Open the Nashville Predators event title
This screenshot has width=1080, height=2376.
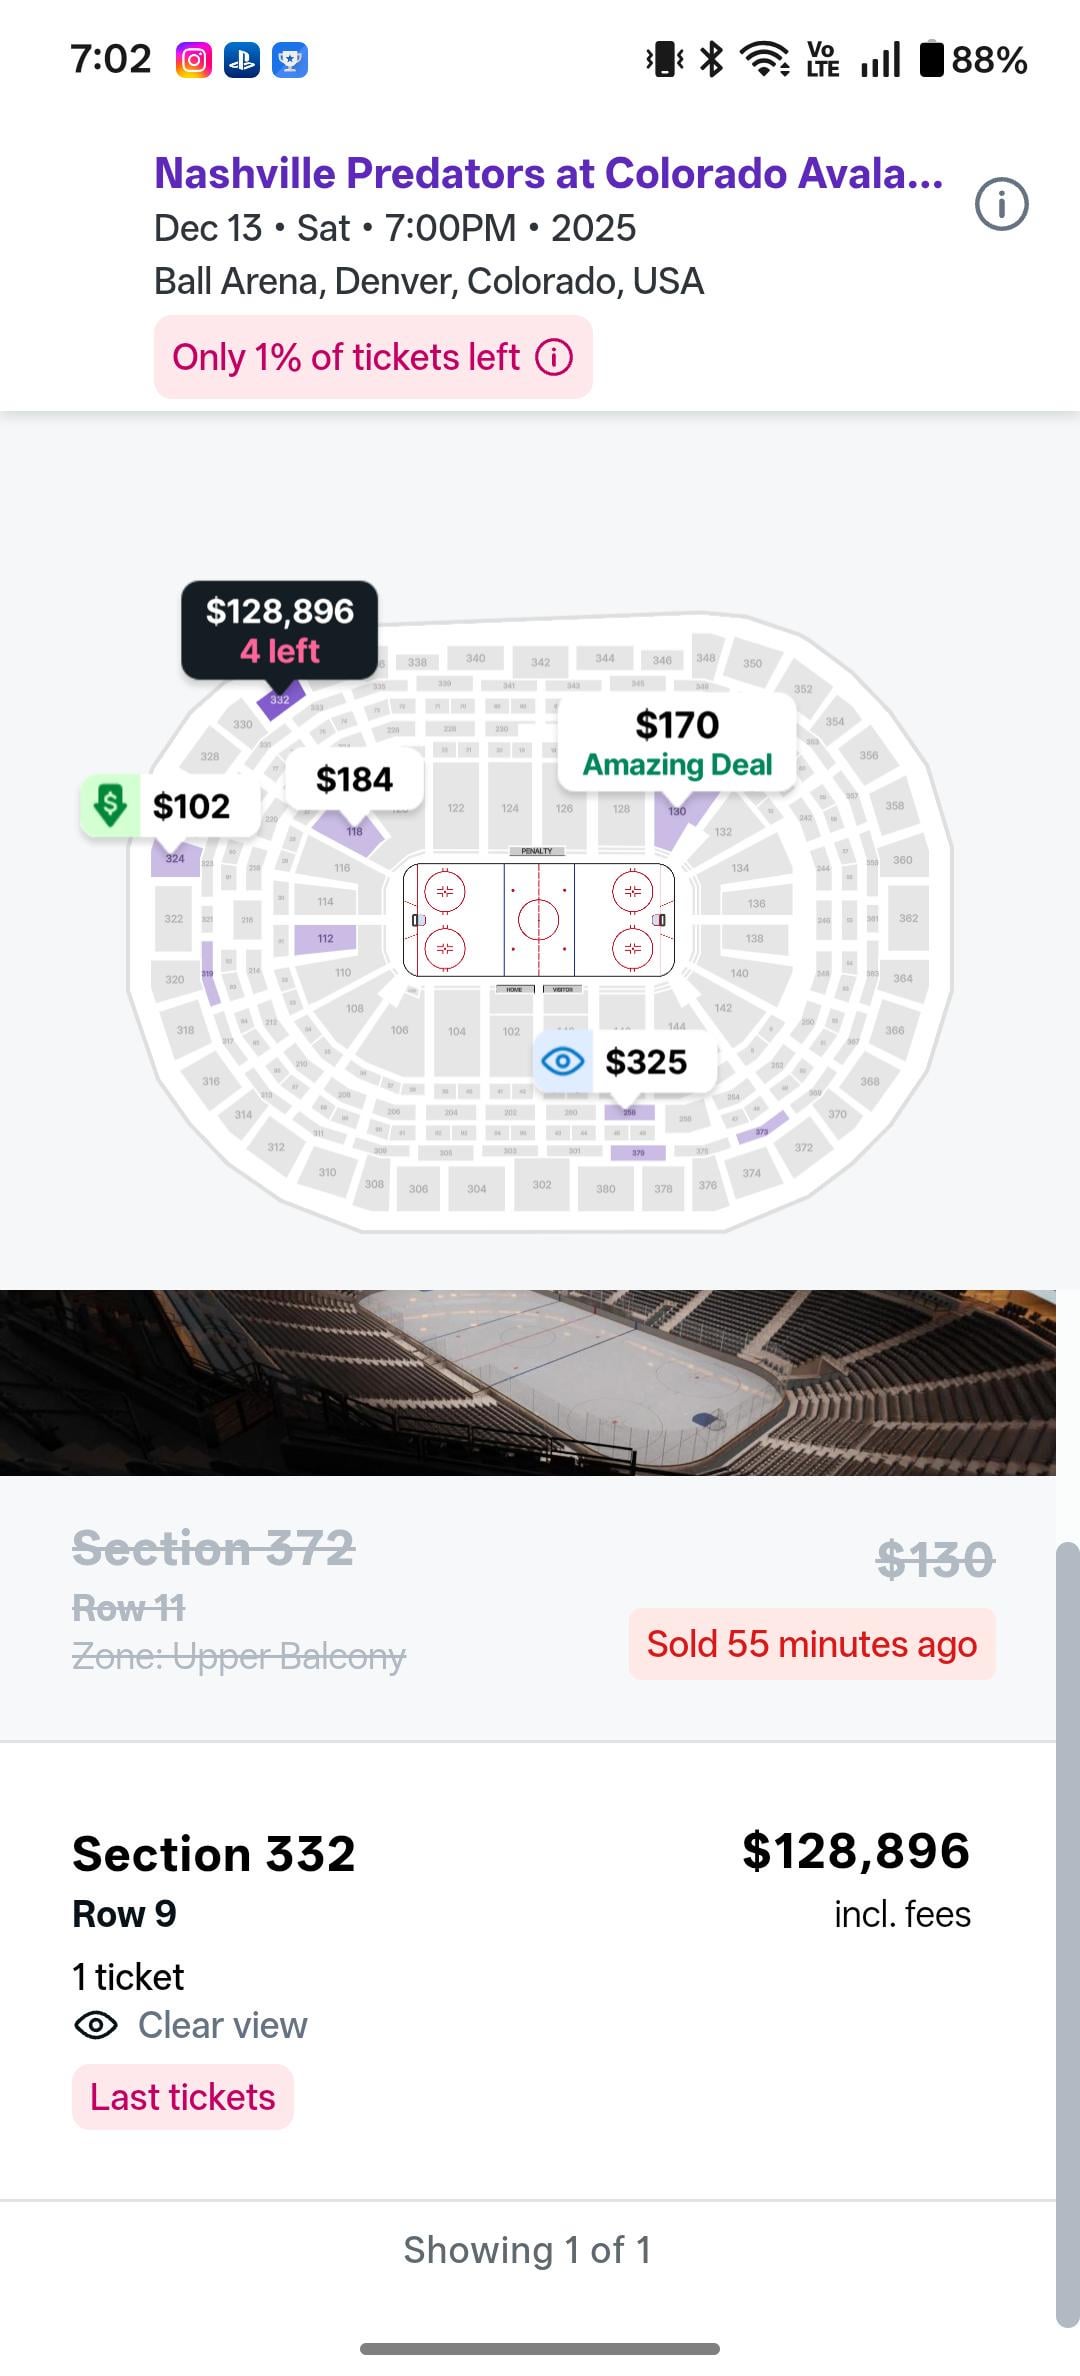[x=548, y=174]
